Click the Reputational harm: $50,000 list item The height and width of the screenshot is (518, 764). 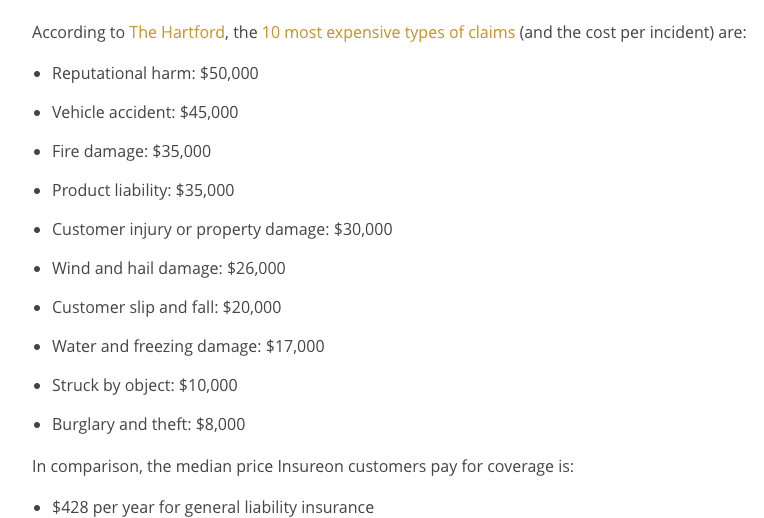click(x=155, y=73)
